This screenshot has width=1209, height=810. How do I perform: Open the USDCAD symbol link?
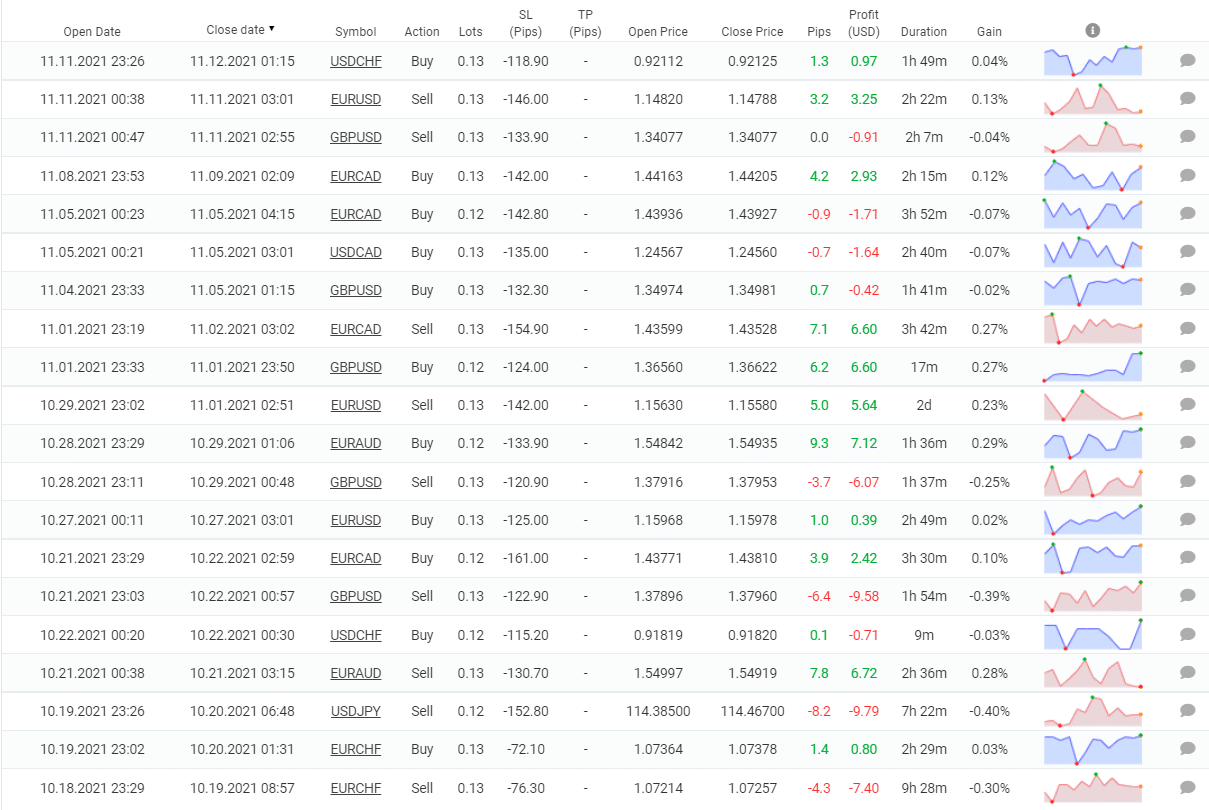tap(356, 252)
